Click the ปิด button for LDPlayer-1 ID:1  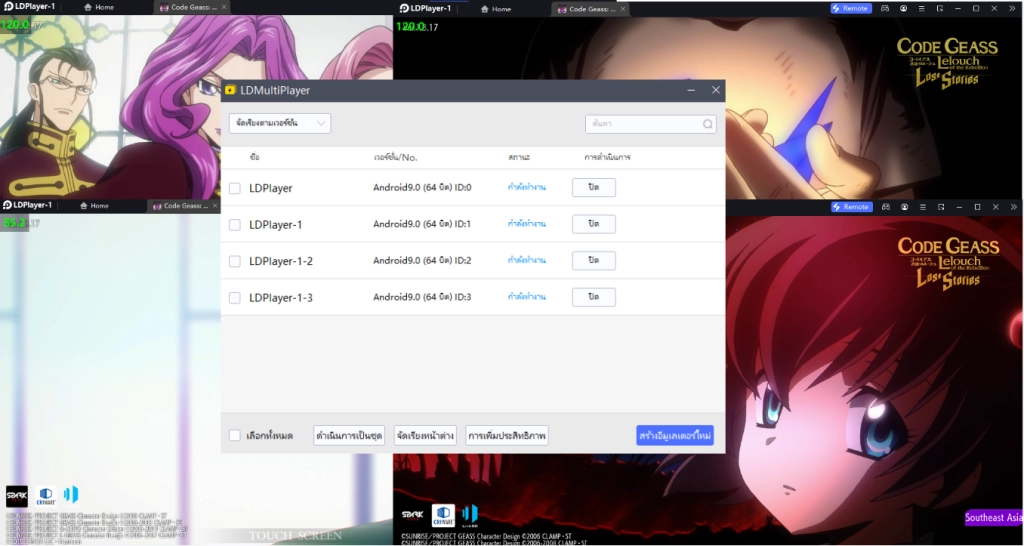(x=594, y=223)
